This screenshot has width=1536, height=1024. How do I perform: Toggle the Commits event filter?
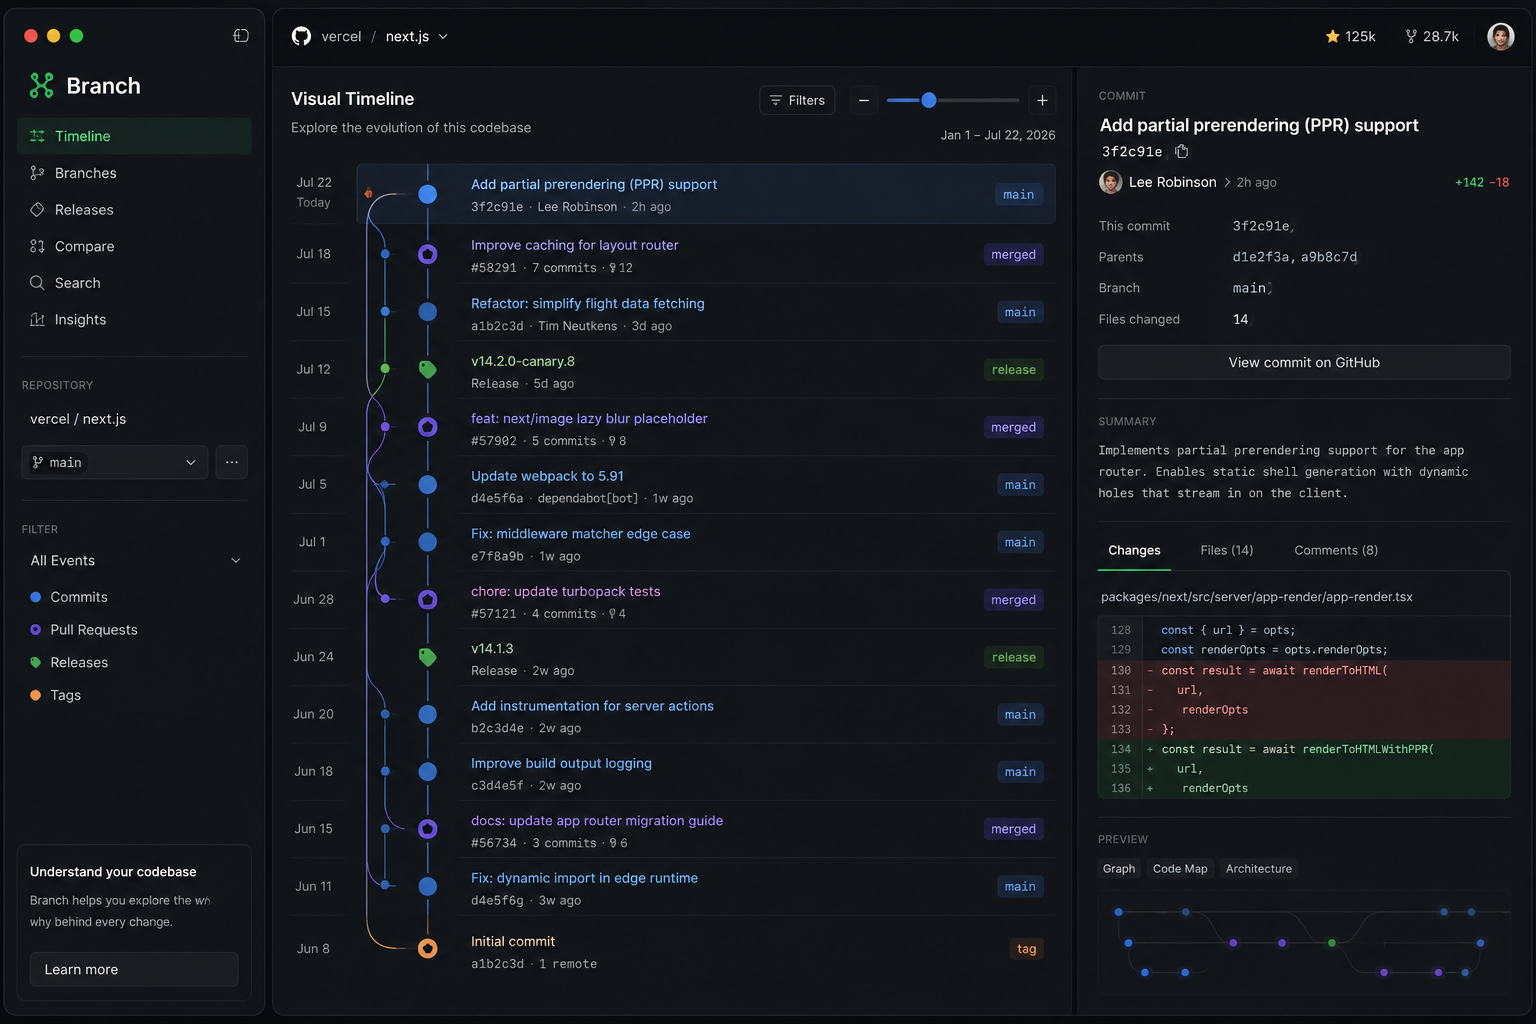(x=69, y=597)
